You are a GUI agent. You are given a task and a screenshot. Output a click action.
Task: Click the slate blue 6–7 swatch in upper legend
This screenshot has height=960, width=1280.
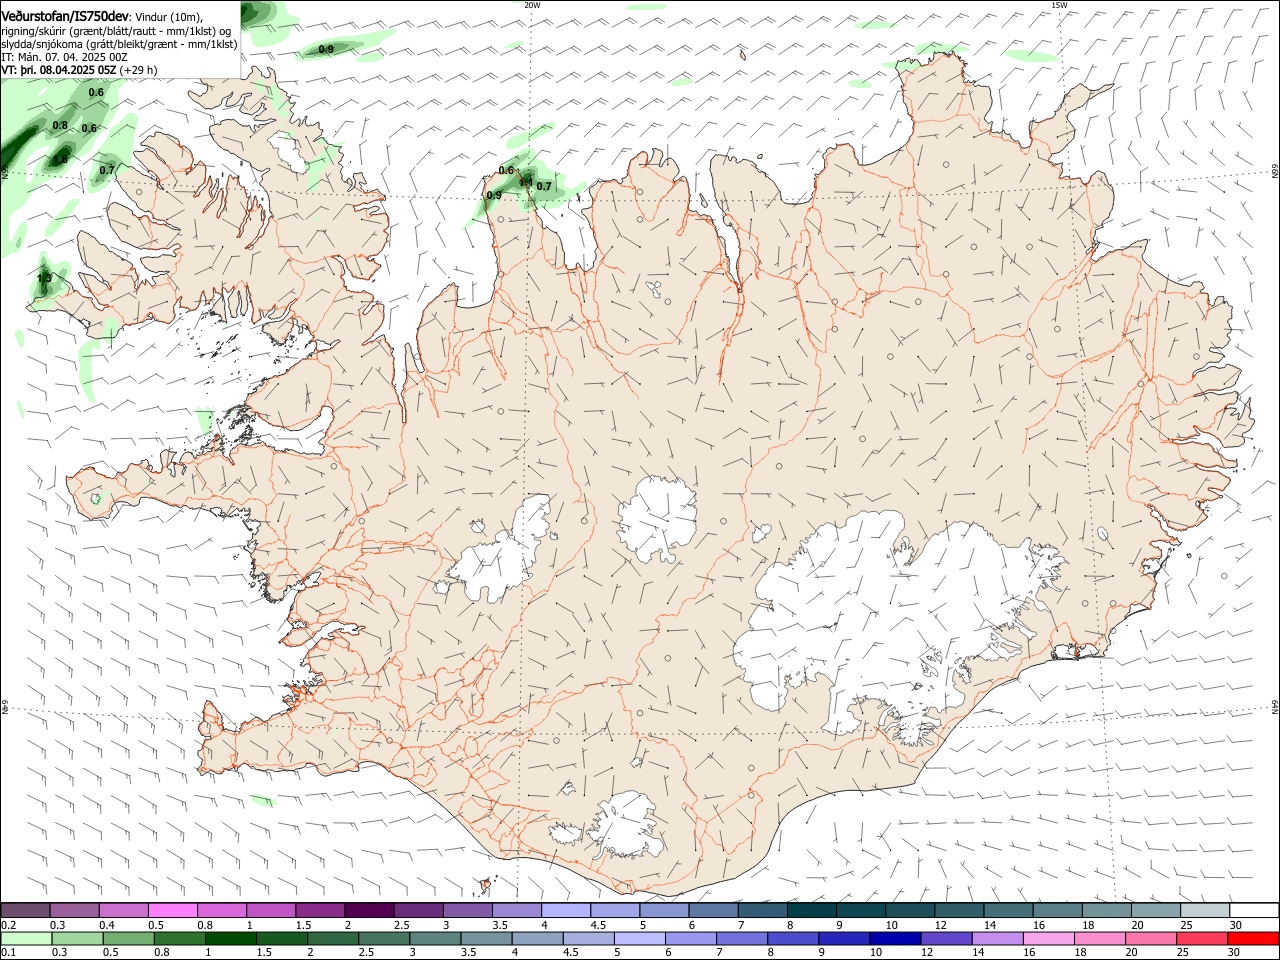pos(714,911)
